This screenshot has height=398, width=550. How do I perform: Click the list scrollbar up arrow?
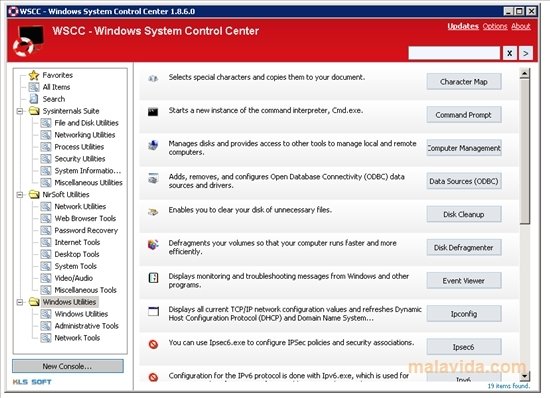[x=525, y=74]
